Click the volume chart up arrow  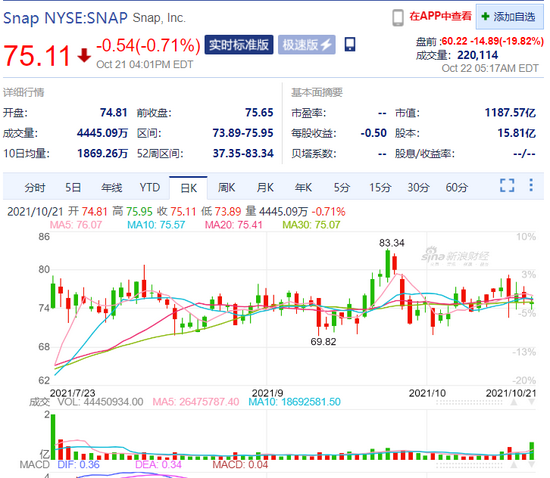point(514,402)
